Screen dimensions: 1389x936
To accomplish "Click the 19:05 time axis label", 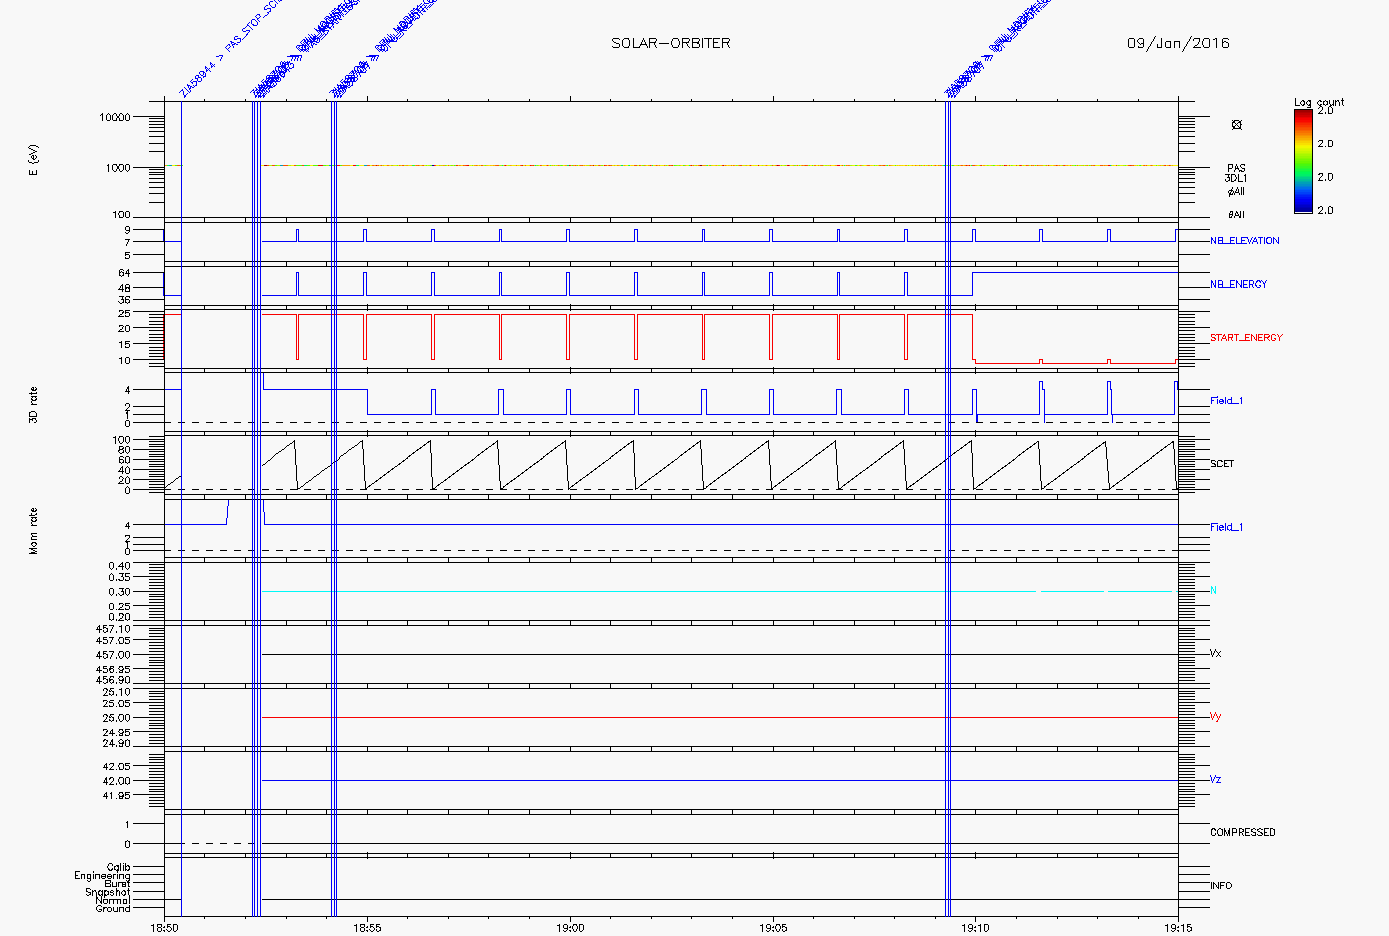I will tap(773, 928).
